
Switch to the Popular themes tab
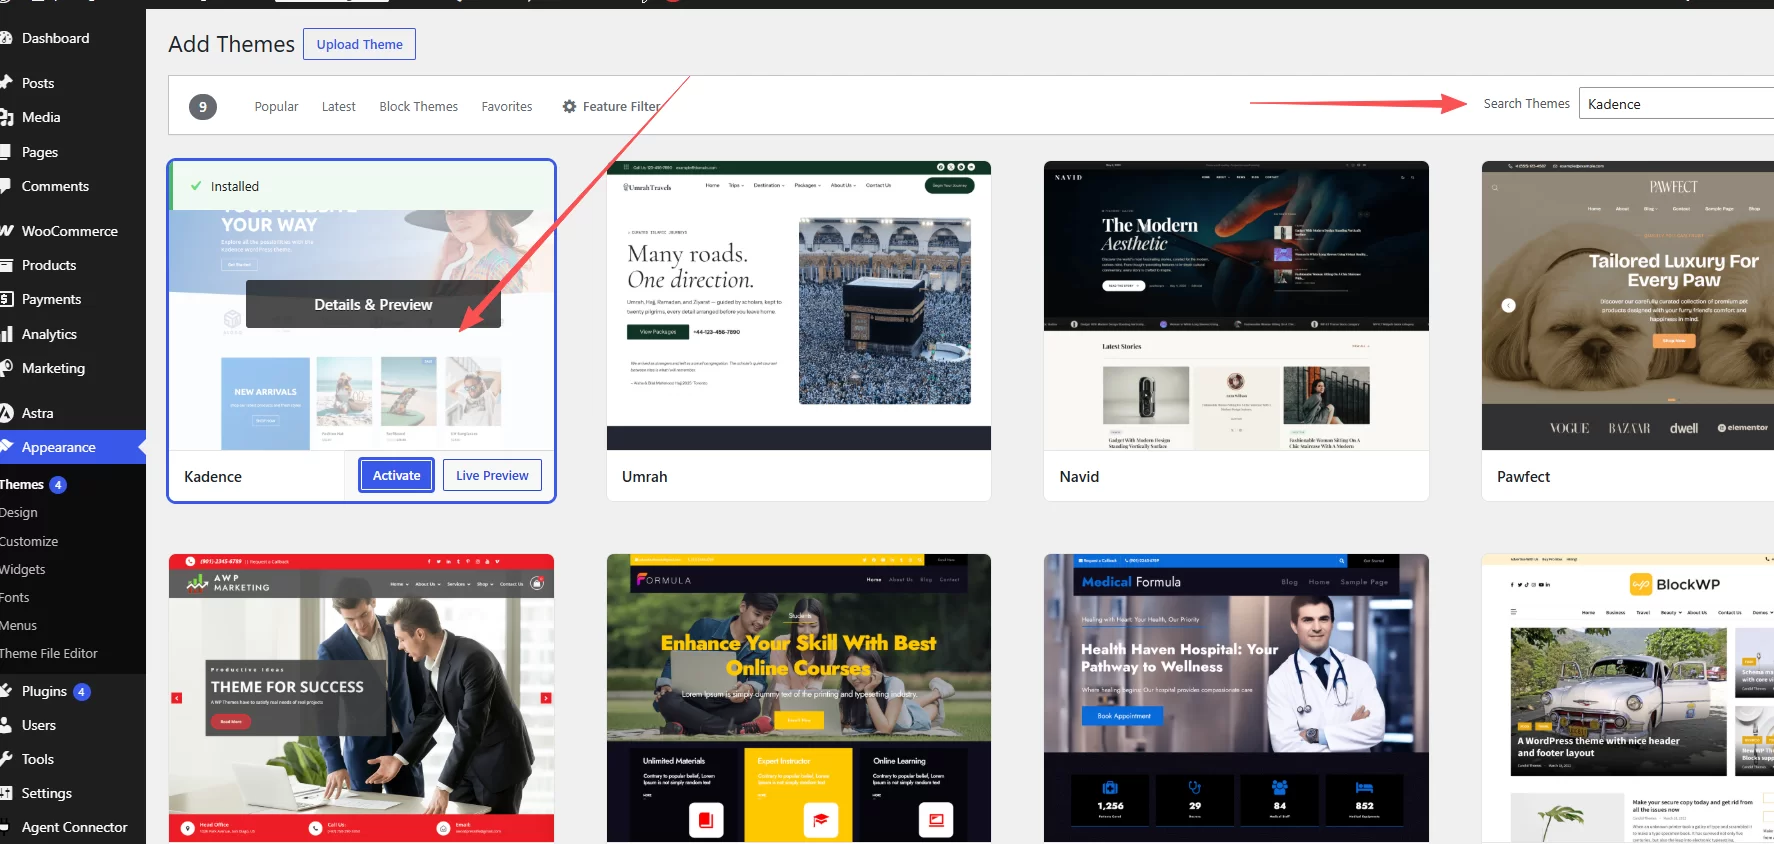(x=276, y=106)
